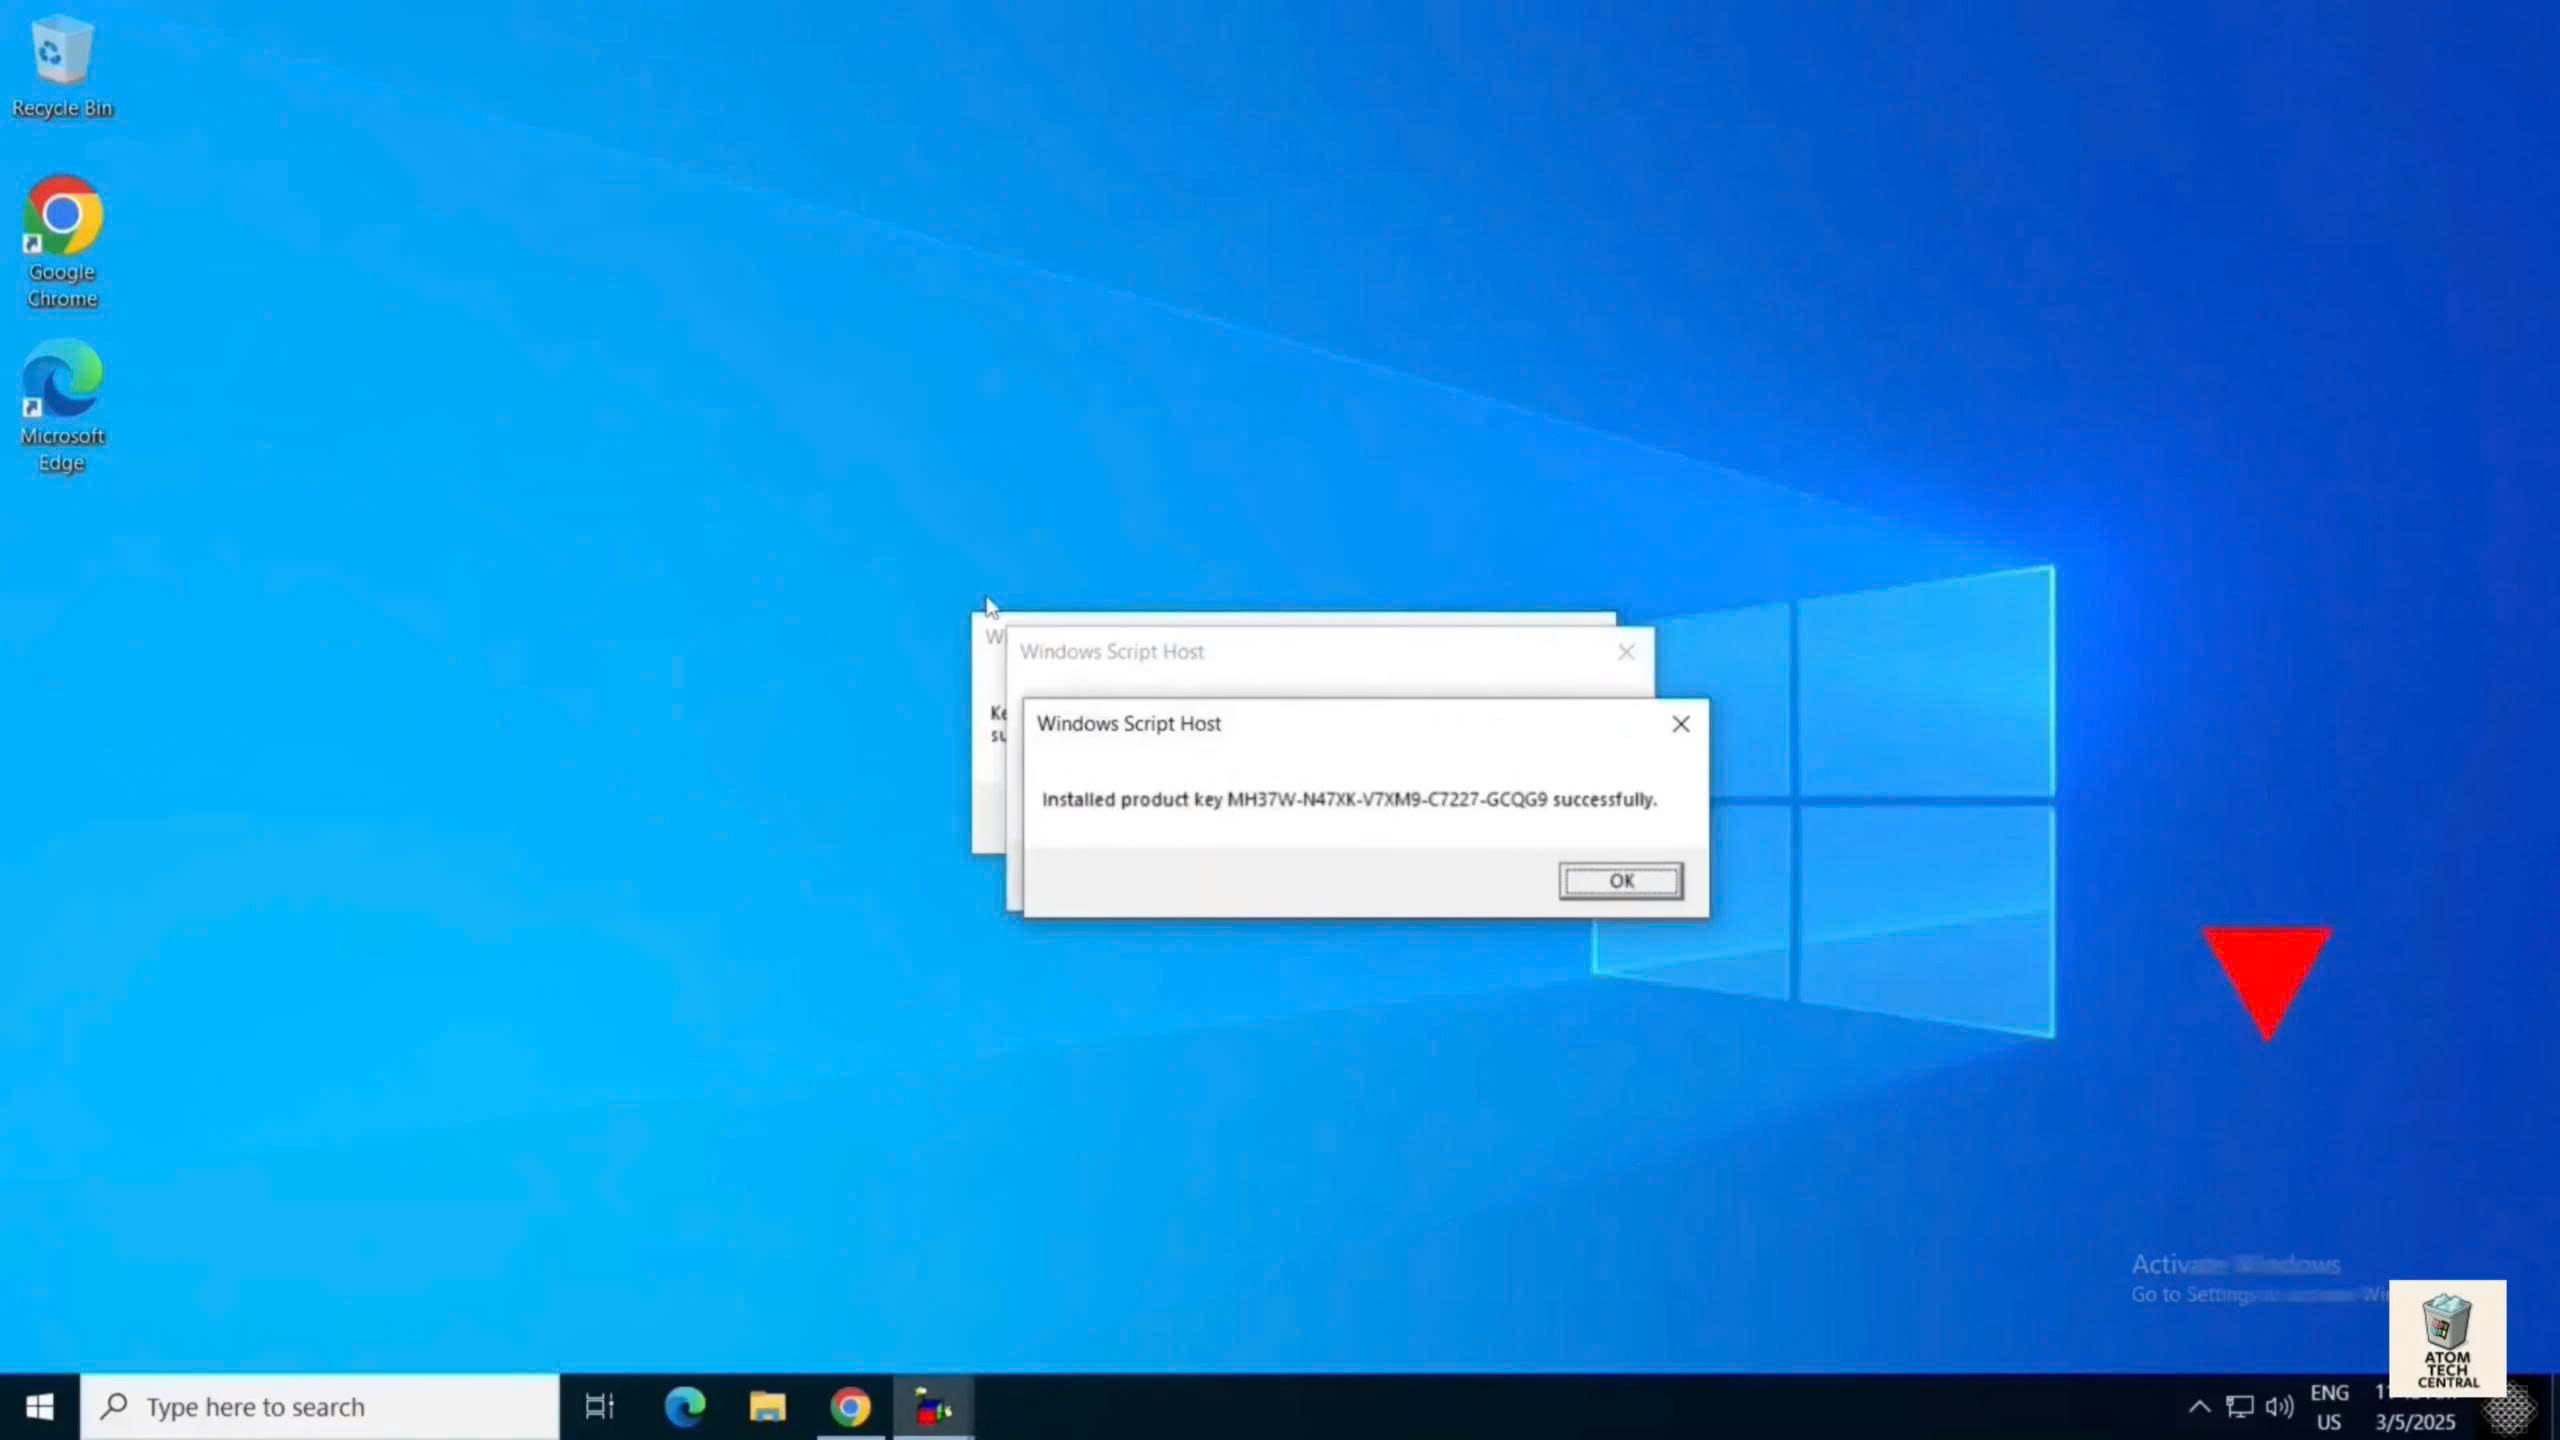The width and height of the screenshot is (2560, 1440).
Task: Expand the hidden system tray icons
Action: point(2199,1407)
